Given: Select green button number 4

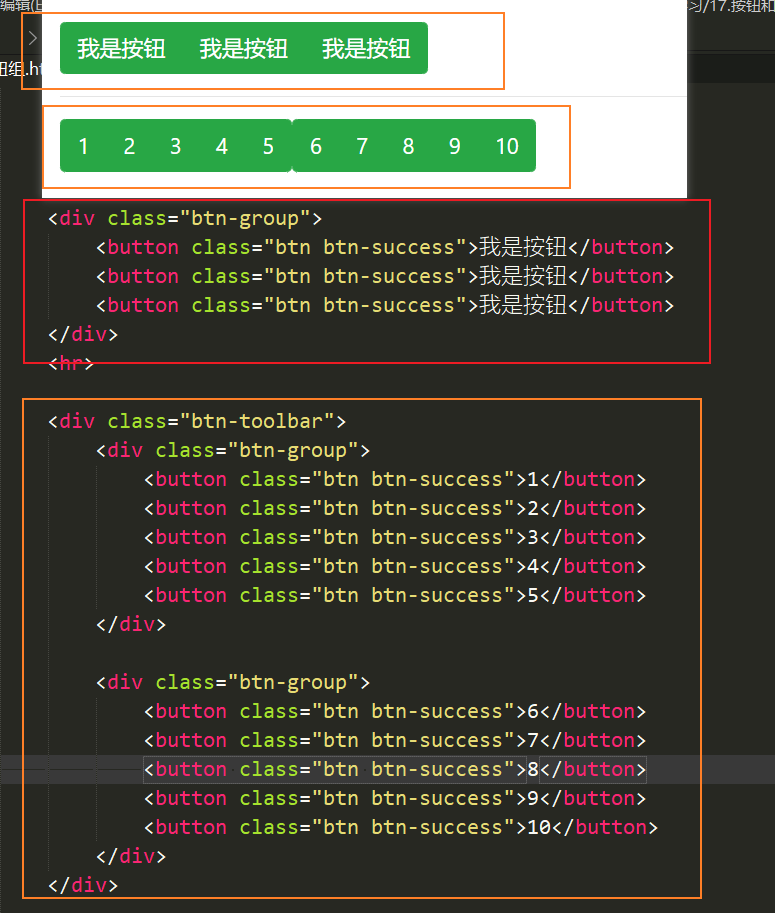Looking at the screenshot, I should 221,146.
